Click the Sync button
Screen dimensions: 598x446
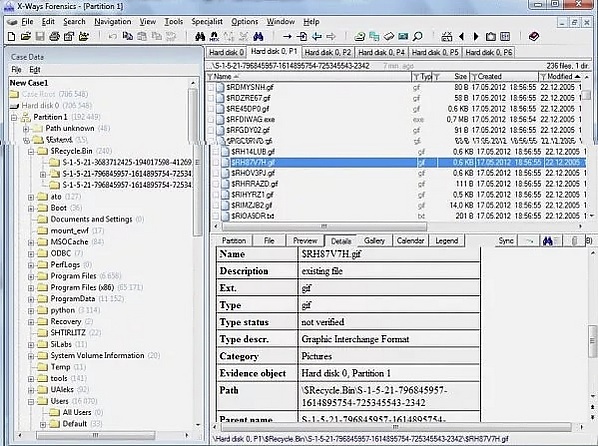pos(506,241)
